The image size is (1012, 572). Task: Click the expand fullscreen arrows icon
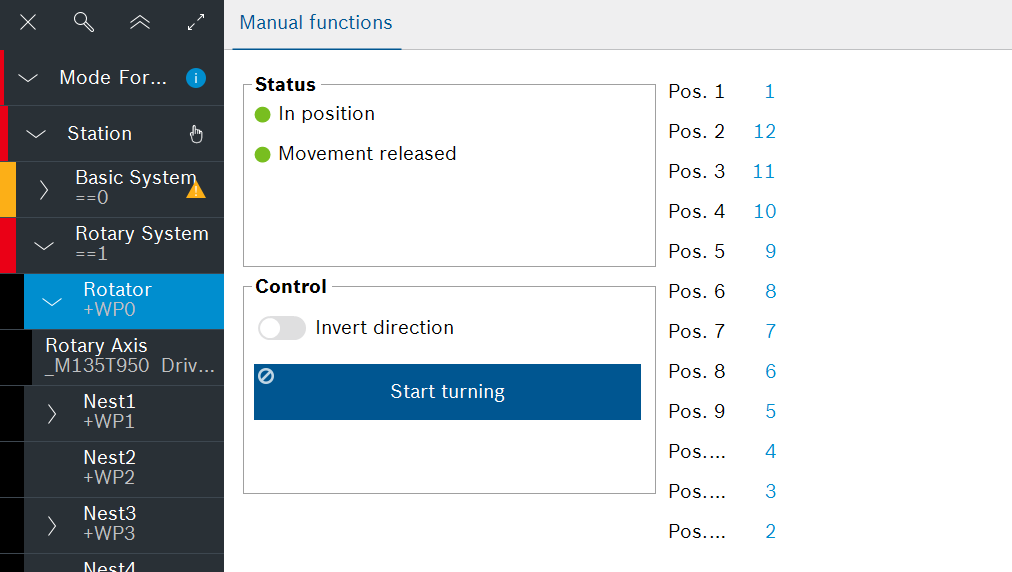pos(196,22)
